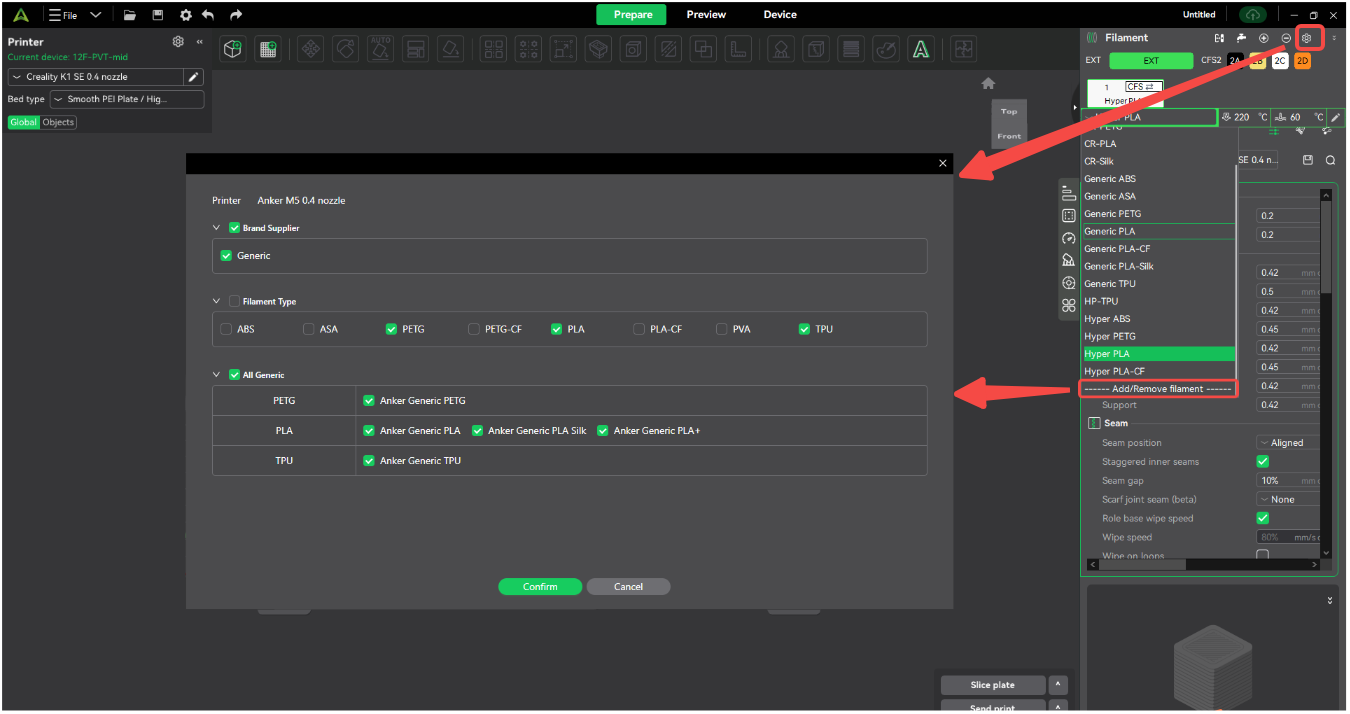Collapse the All Generic section
This screenshot has width=1350, height=714.
[x=216, y=375]
